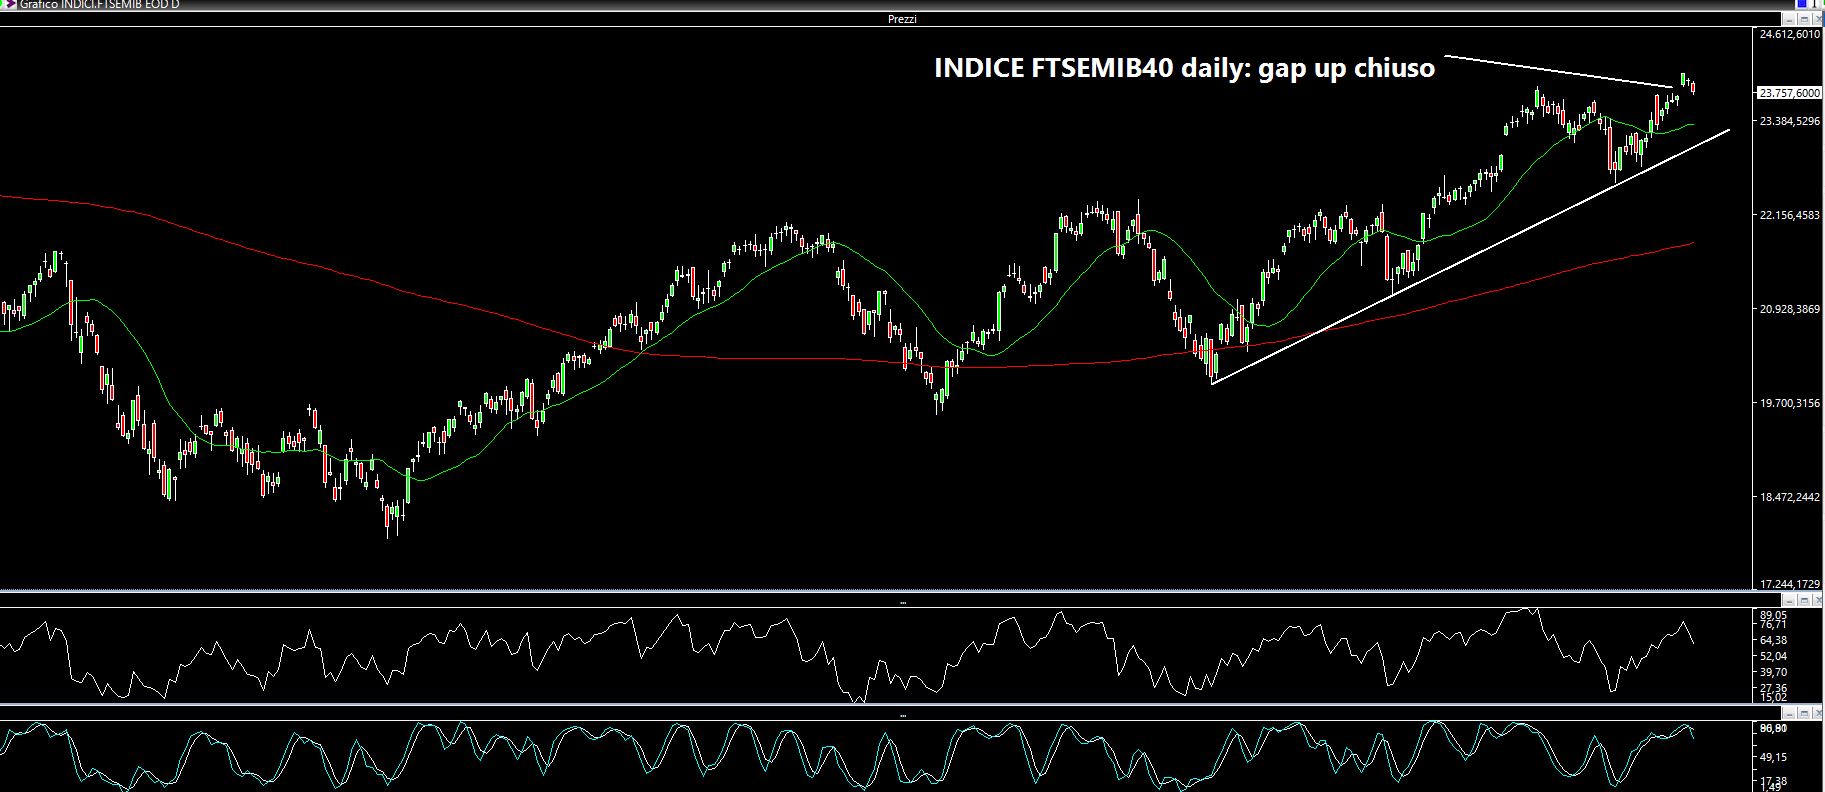Viewport: 1825px width, 792px height.
Task: Select the annotation INDICE FTSEMIB40 daily: gap up chiuso
Action: coord(1184,68)
